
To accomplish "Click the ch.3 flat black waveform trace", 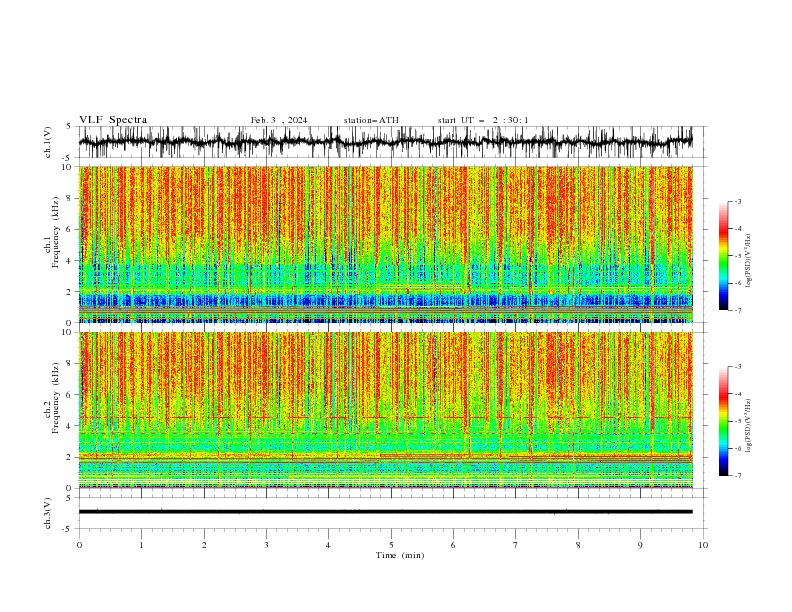I will pos(385,512).
